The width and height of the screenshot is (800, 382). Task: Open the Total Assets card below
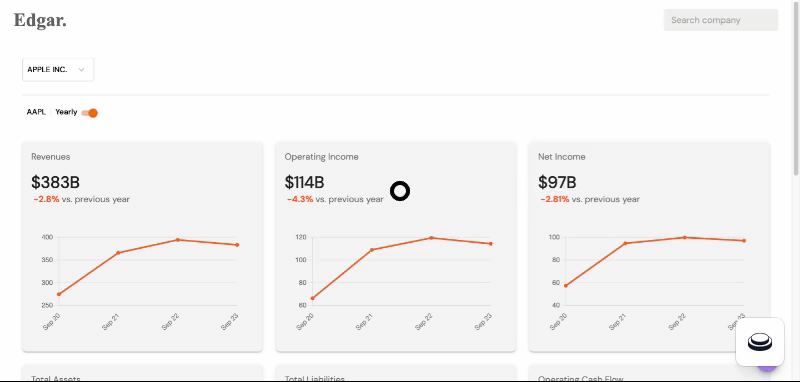(142, 373)
